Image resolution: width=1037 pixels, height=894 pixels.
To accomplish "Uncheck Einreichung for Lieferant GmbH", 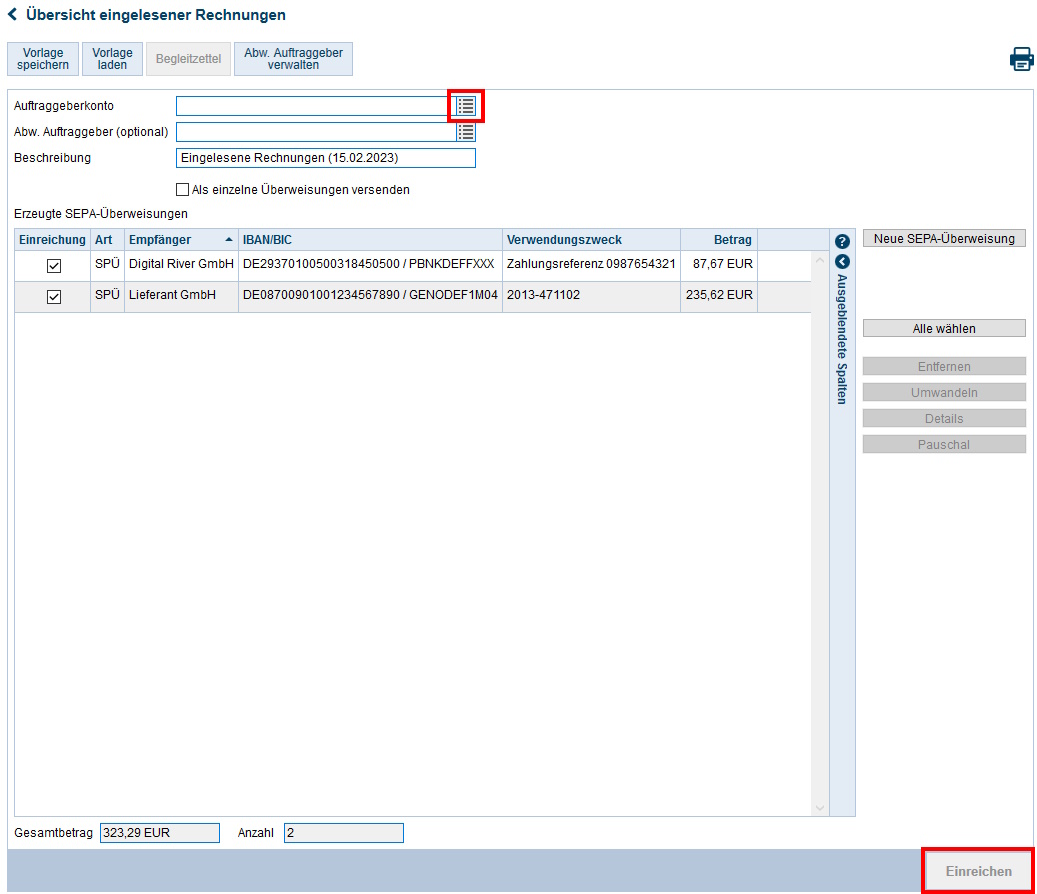I will point(54,297).
